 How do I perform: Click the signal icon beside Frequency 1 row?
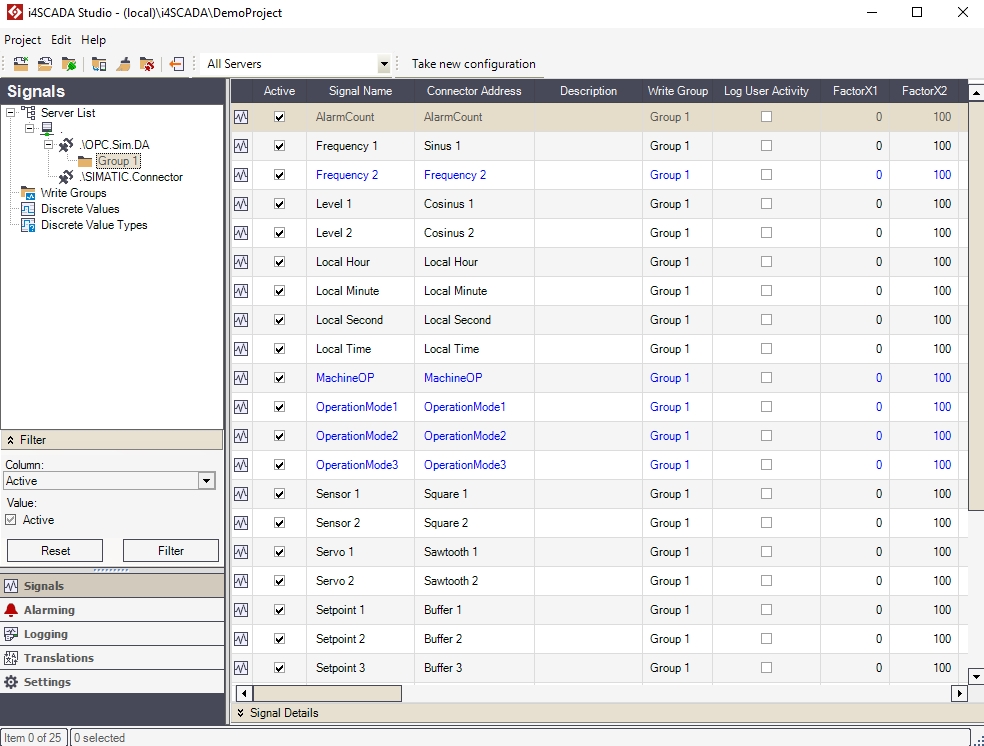[x=241, y=146]
